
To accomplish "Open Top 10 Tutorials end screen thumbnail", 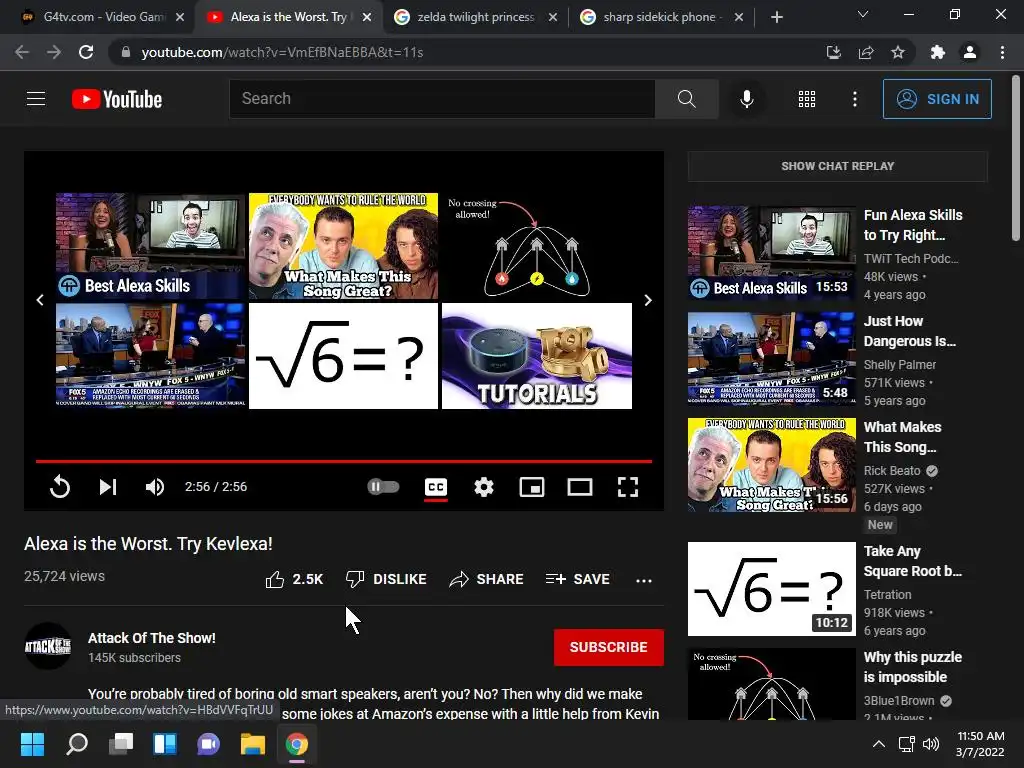I will click(x=537, y=356).
